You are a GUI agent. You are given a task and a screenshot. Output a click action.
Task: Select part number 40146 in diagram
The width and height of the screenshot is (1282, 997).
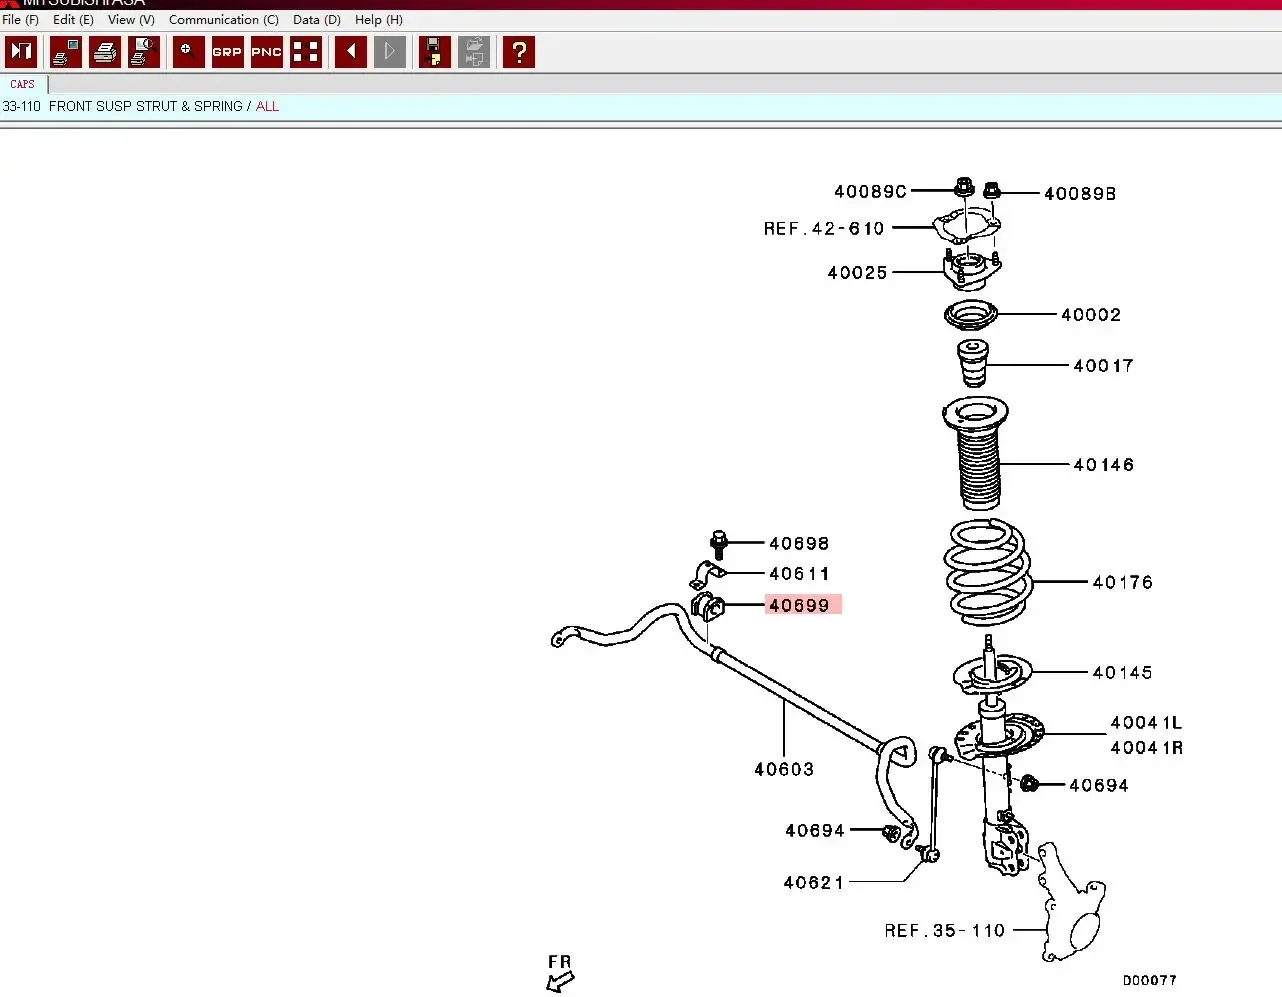click(x=1103, y=465)
